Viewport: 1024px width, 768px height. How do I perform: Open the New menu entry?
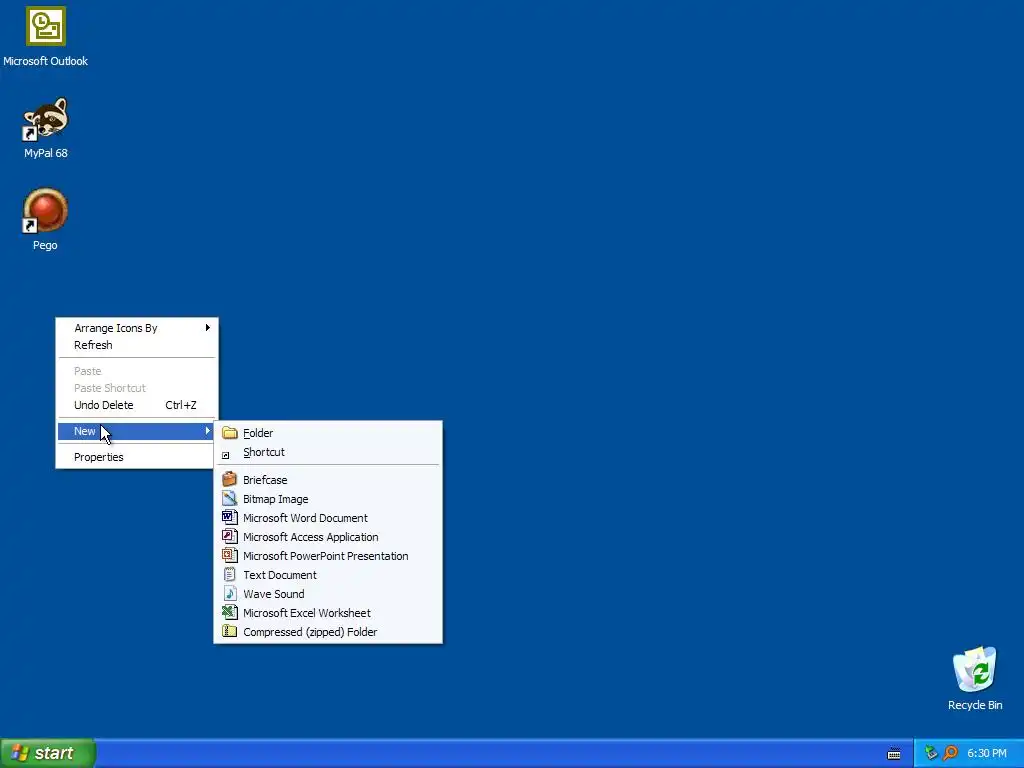click(136, 431)
